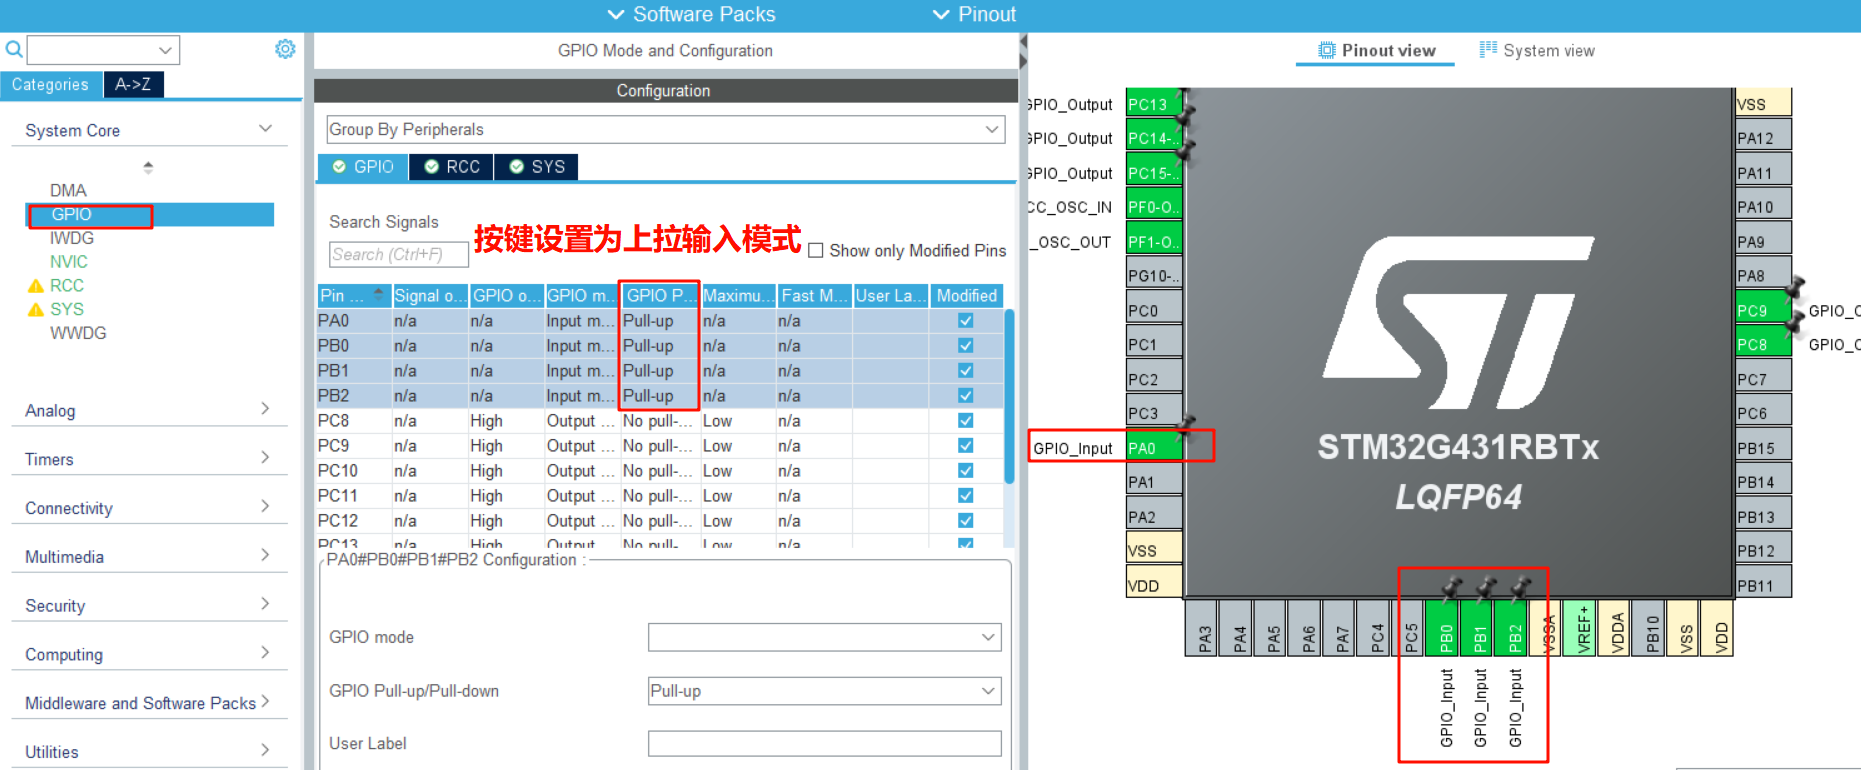The image size is (1861, 770).
Task: Sort table by Pin column header
Action: click(x=353, y=296)
